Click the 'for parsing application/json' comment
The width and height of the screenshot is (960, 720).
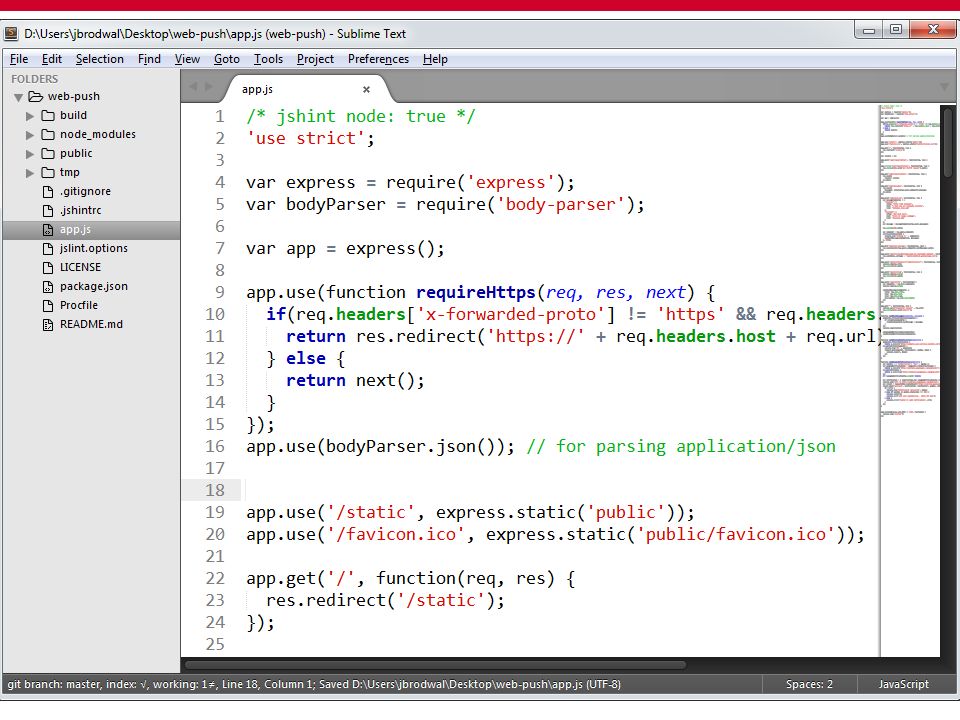[x=681, y=447]
